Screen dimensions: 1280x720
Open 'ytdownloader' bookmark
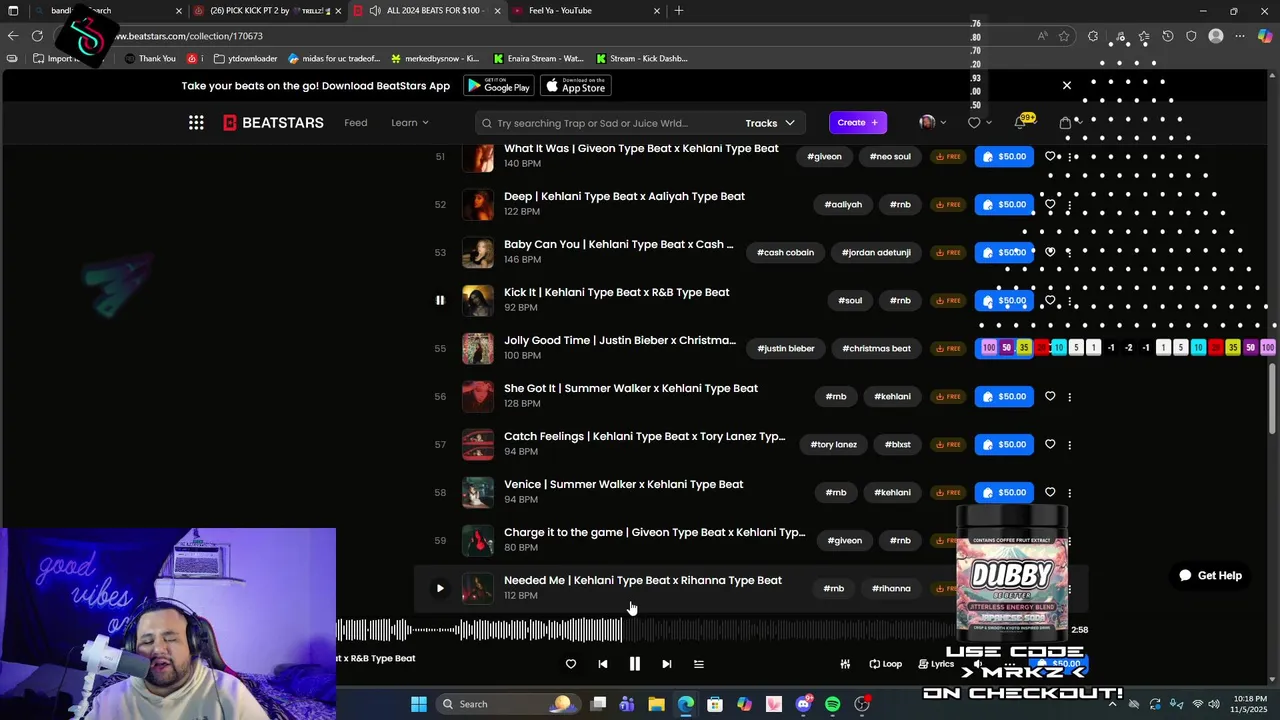(246, 59)
